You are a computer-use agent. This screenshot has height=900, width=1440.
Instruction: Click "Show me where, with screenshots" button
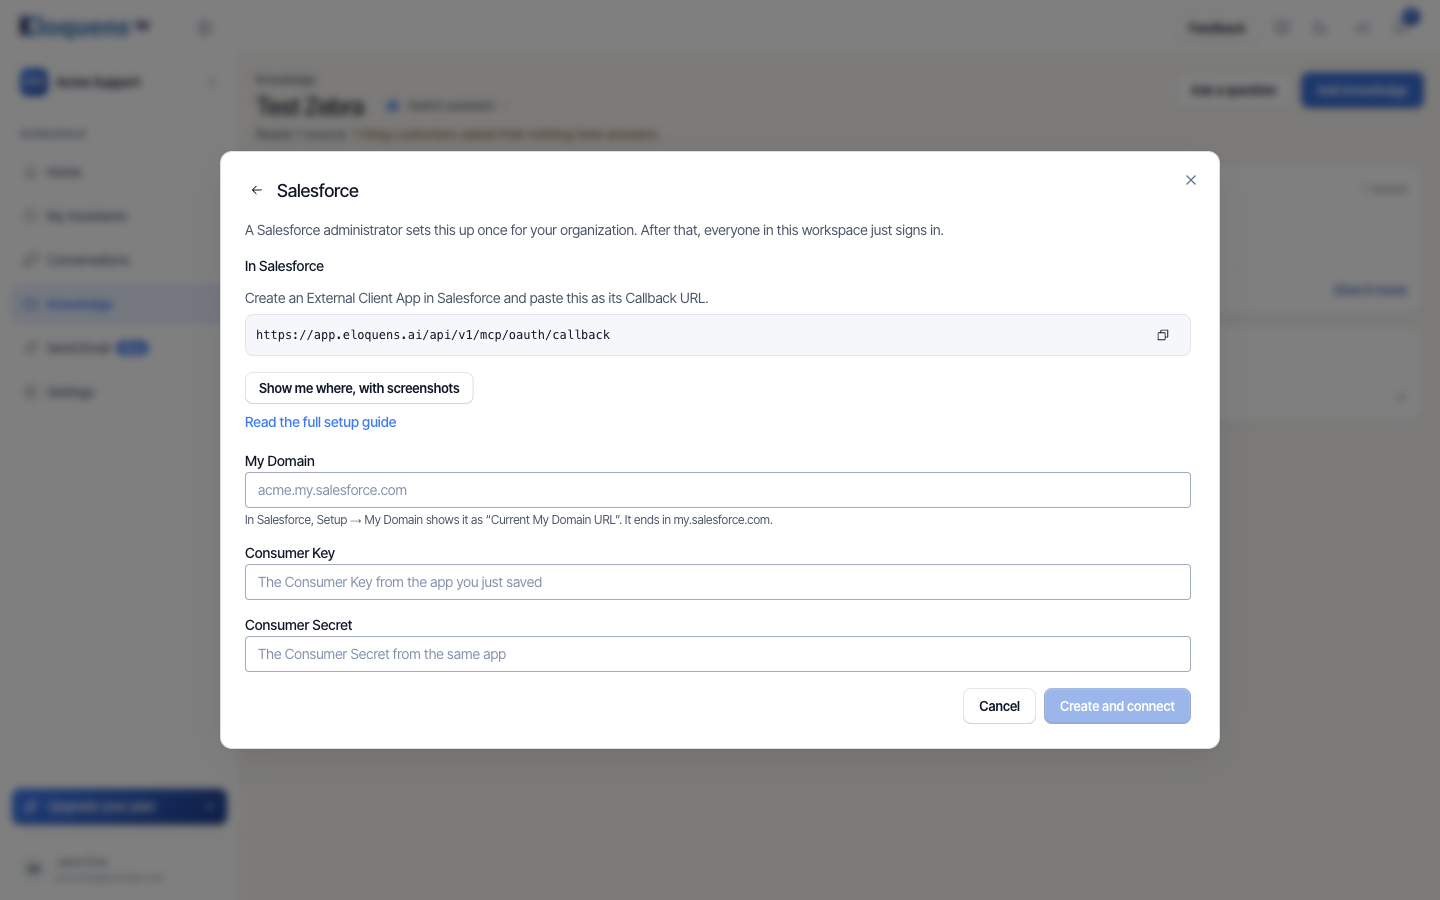[x=359, y=388]
